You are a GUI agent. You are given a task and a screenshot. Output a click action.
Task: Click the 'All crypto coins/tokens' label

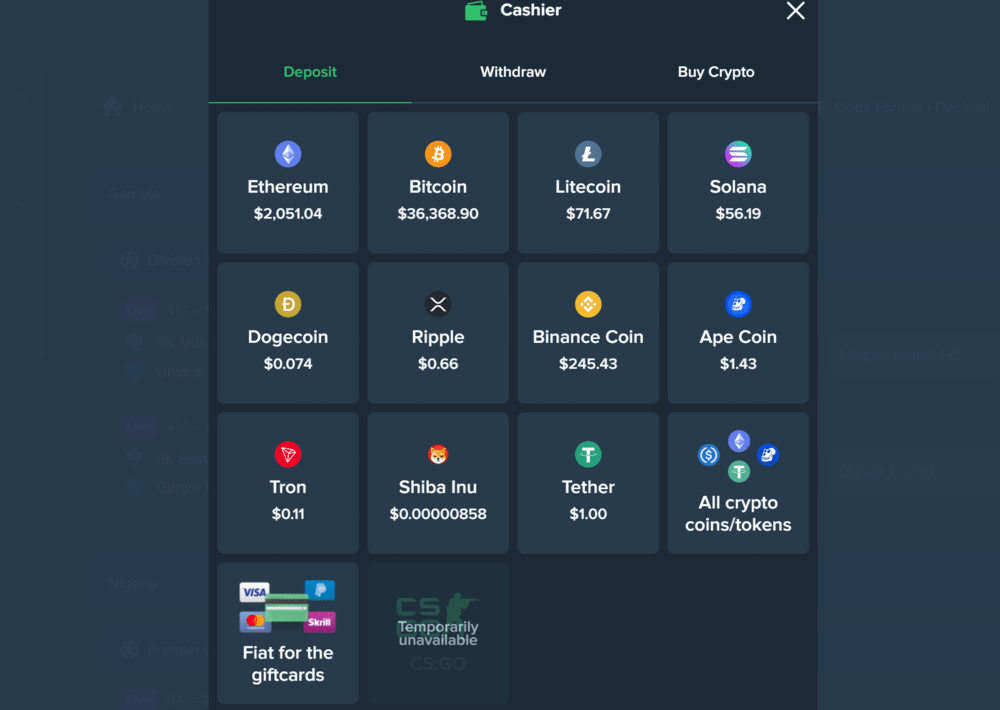(x=738, y=514)
